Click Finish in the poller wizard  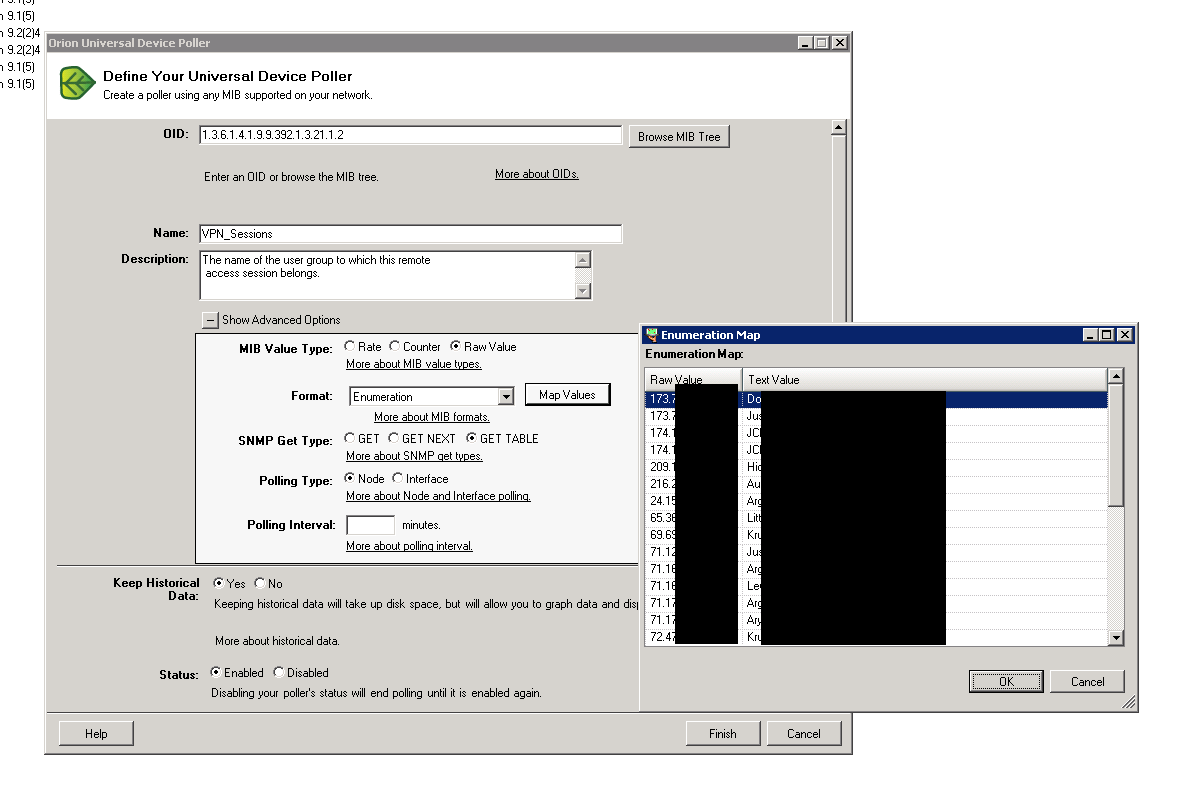[723, 734]
